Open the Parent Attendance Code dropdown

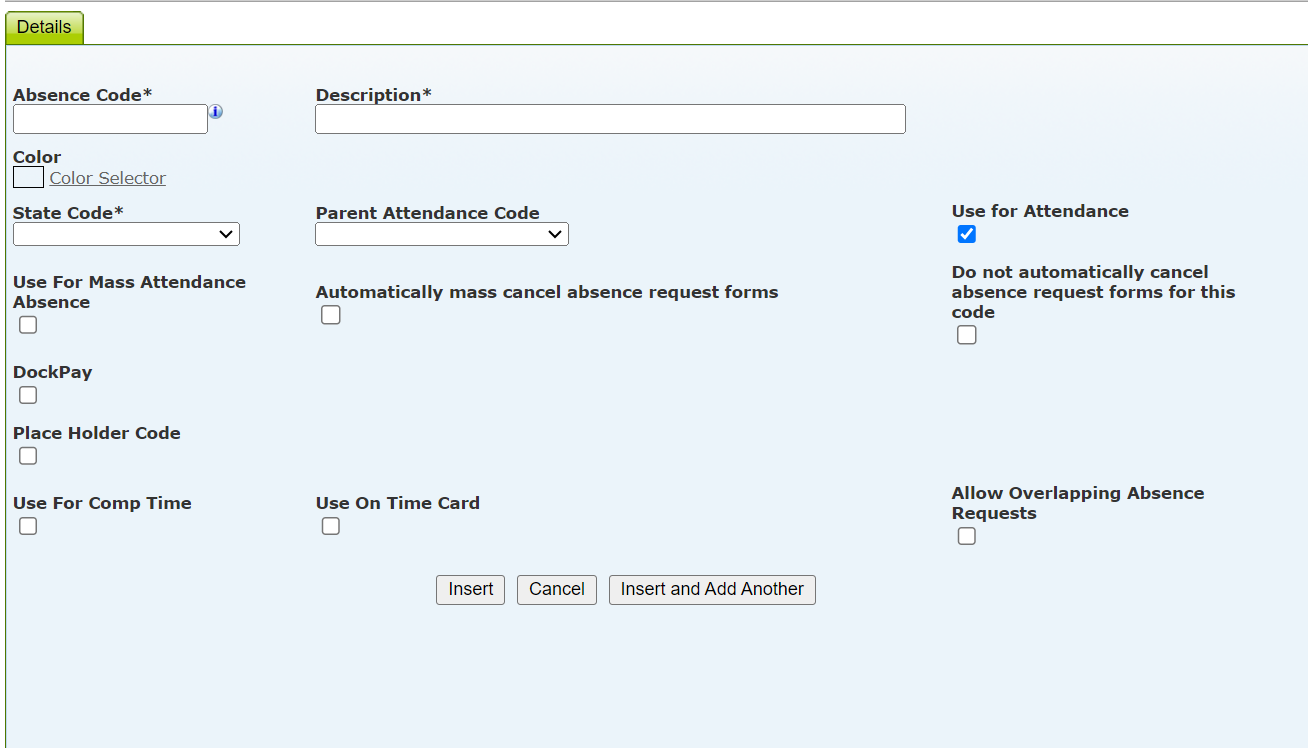click(442, 234)
